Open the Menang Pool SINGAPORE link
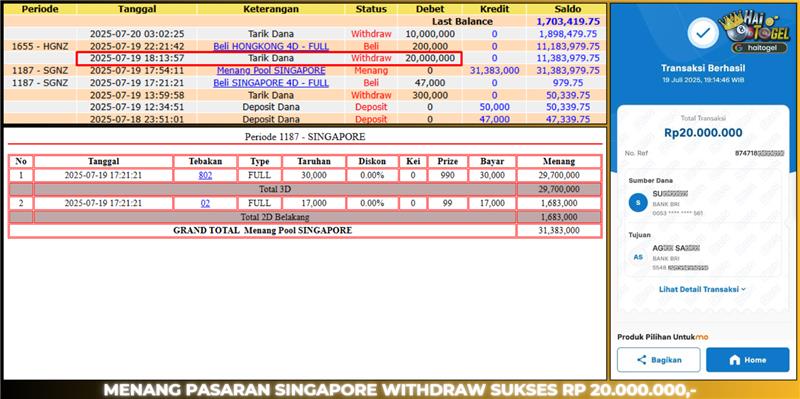This screenshot has width=800, height=399. point(271,70)
